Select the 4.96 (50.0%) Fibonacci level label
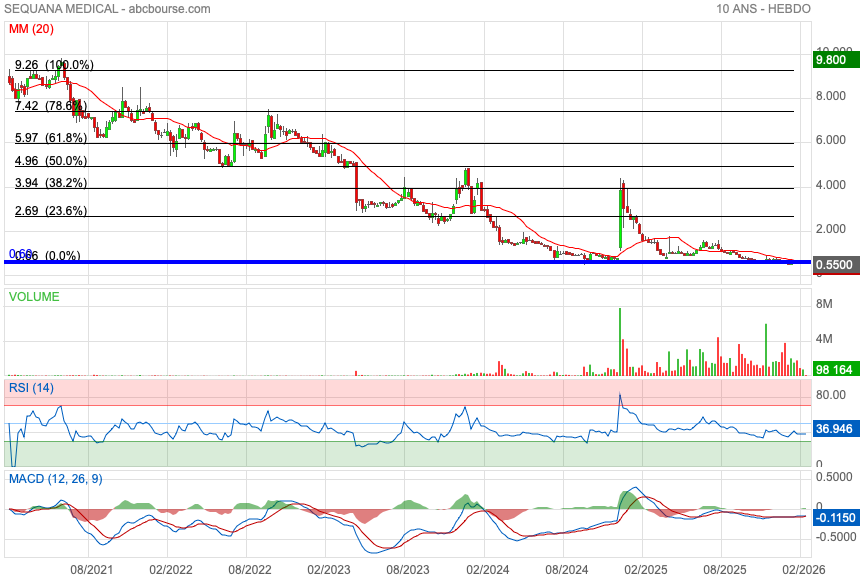The image size is (860, 580). [51, 161]
